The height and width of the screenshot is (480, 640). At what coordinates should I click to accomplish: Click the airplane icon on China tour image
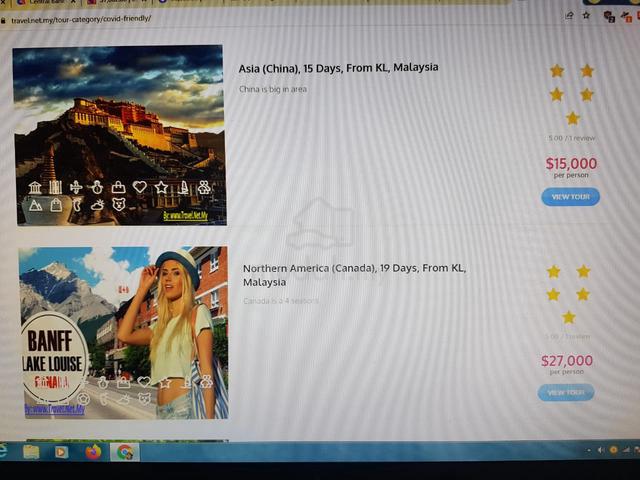point(76,187)
